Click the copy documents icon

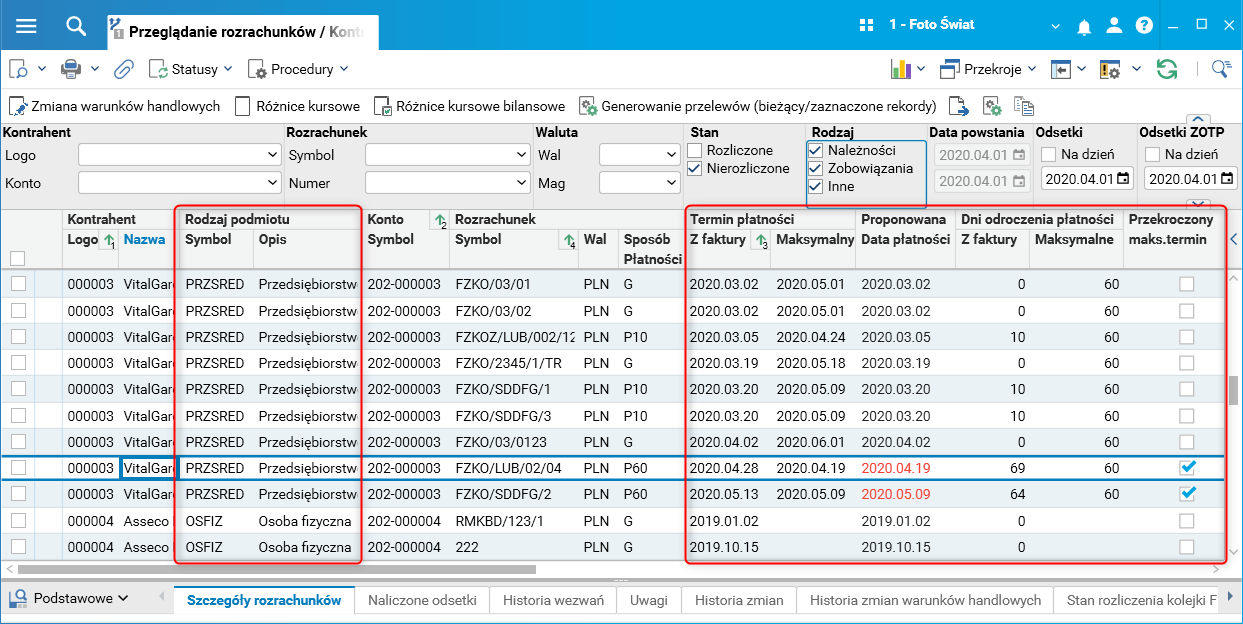(1023, 106)
